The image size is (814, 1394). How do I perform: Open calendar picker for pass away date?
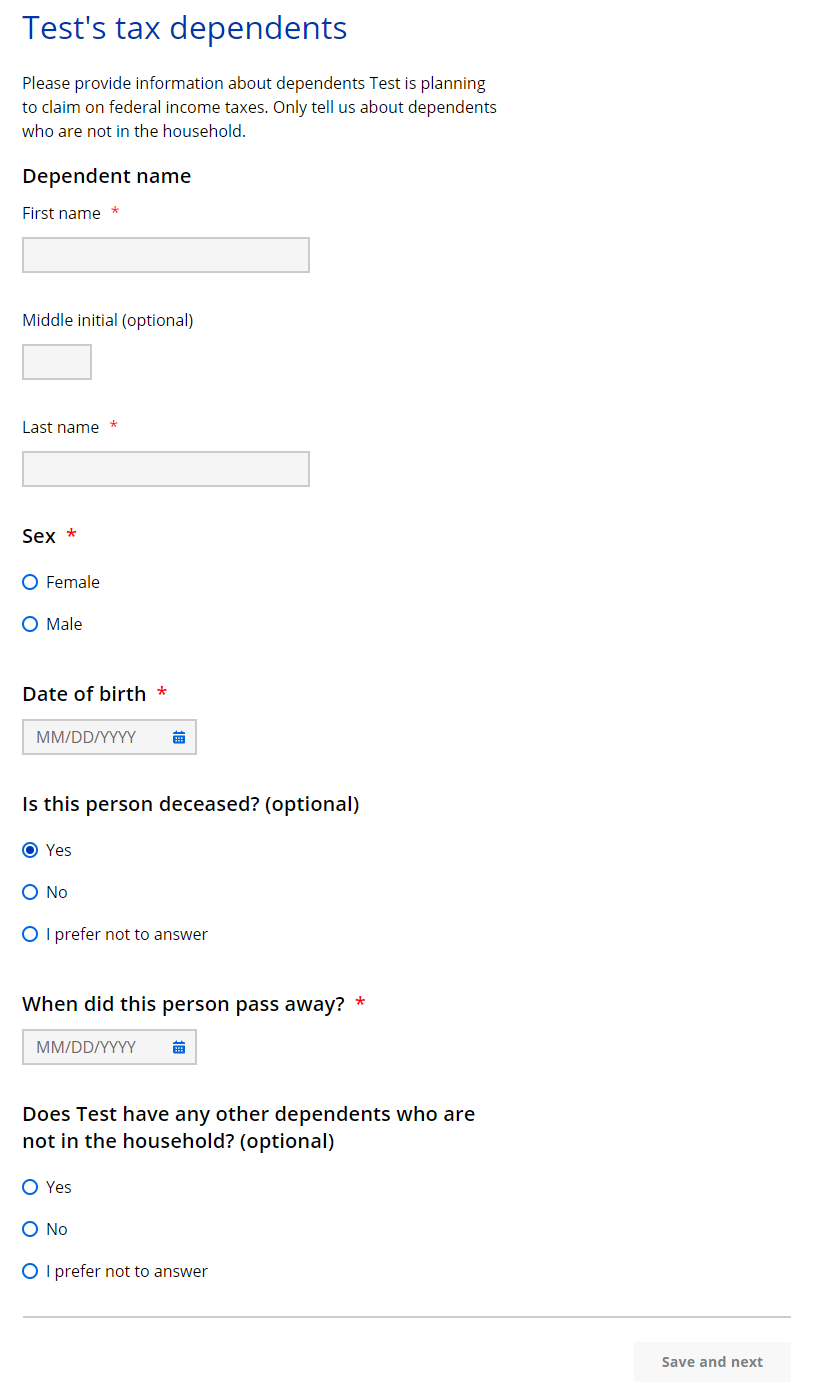(179, 1048)
